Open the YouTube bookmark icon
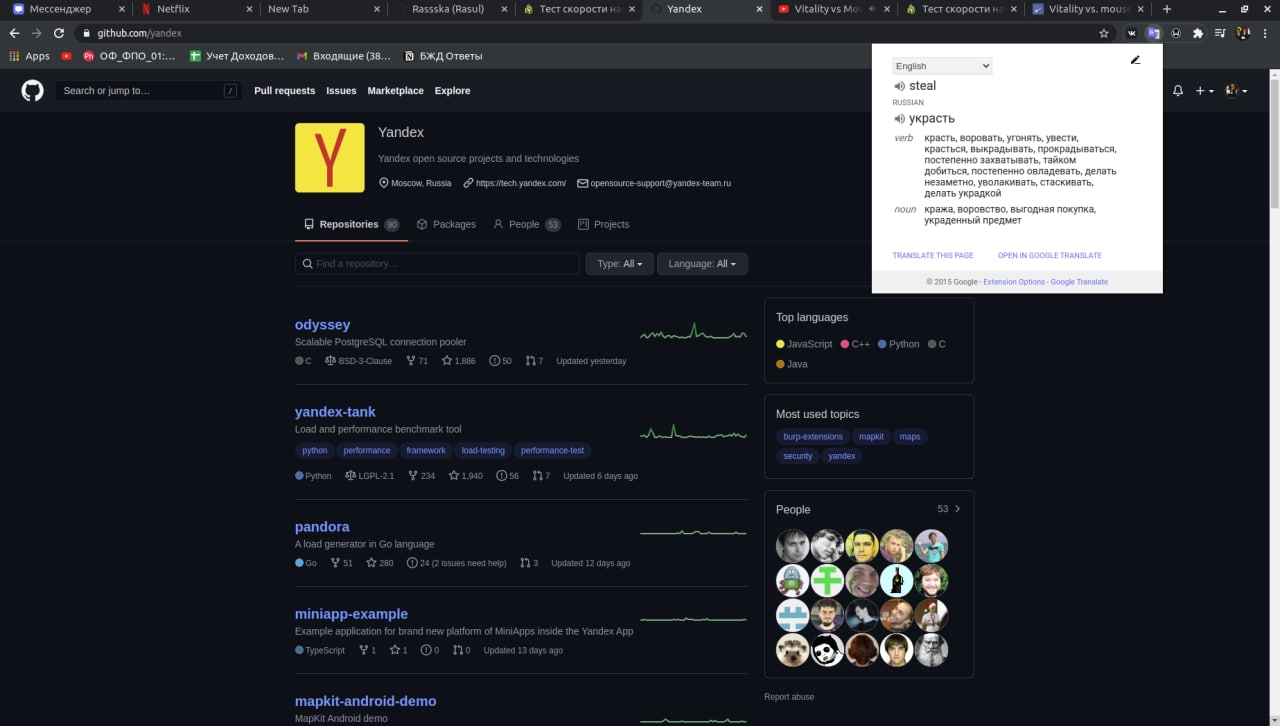Screen dimensions: 1280x726 (x=67, y=56)
